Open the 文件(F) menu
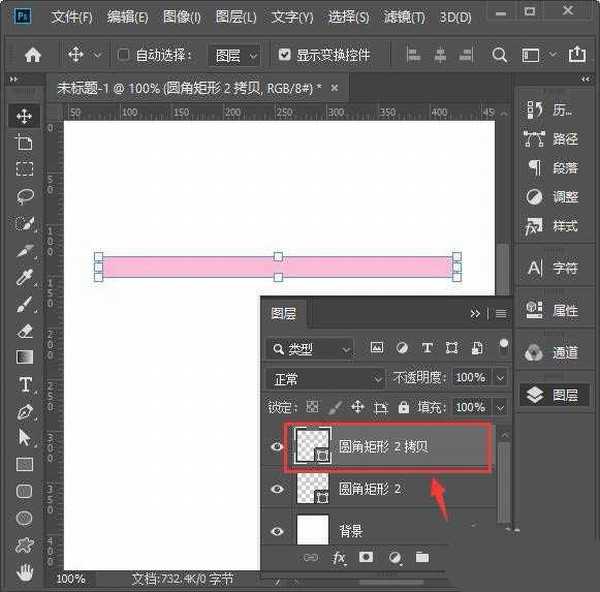 point(72,17)
